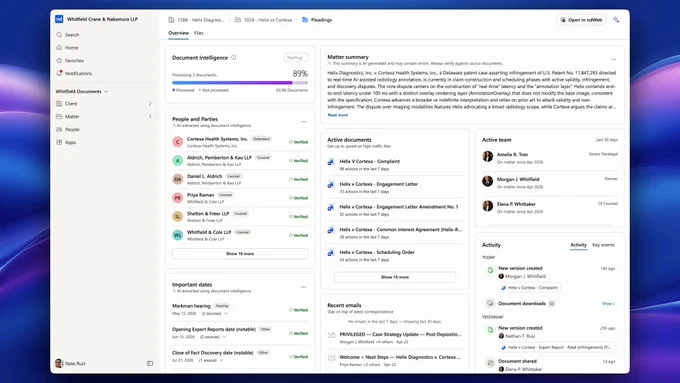Open Favorites star item
Image resolution: width=680 pixels, height=383 pixels.
70,61
